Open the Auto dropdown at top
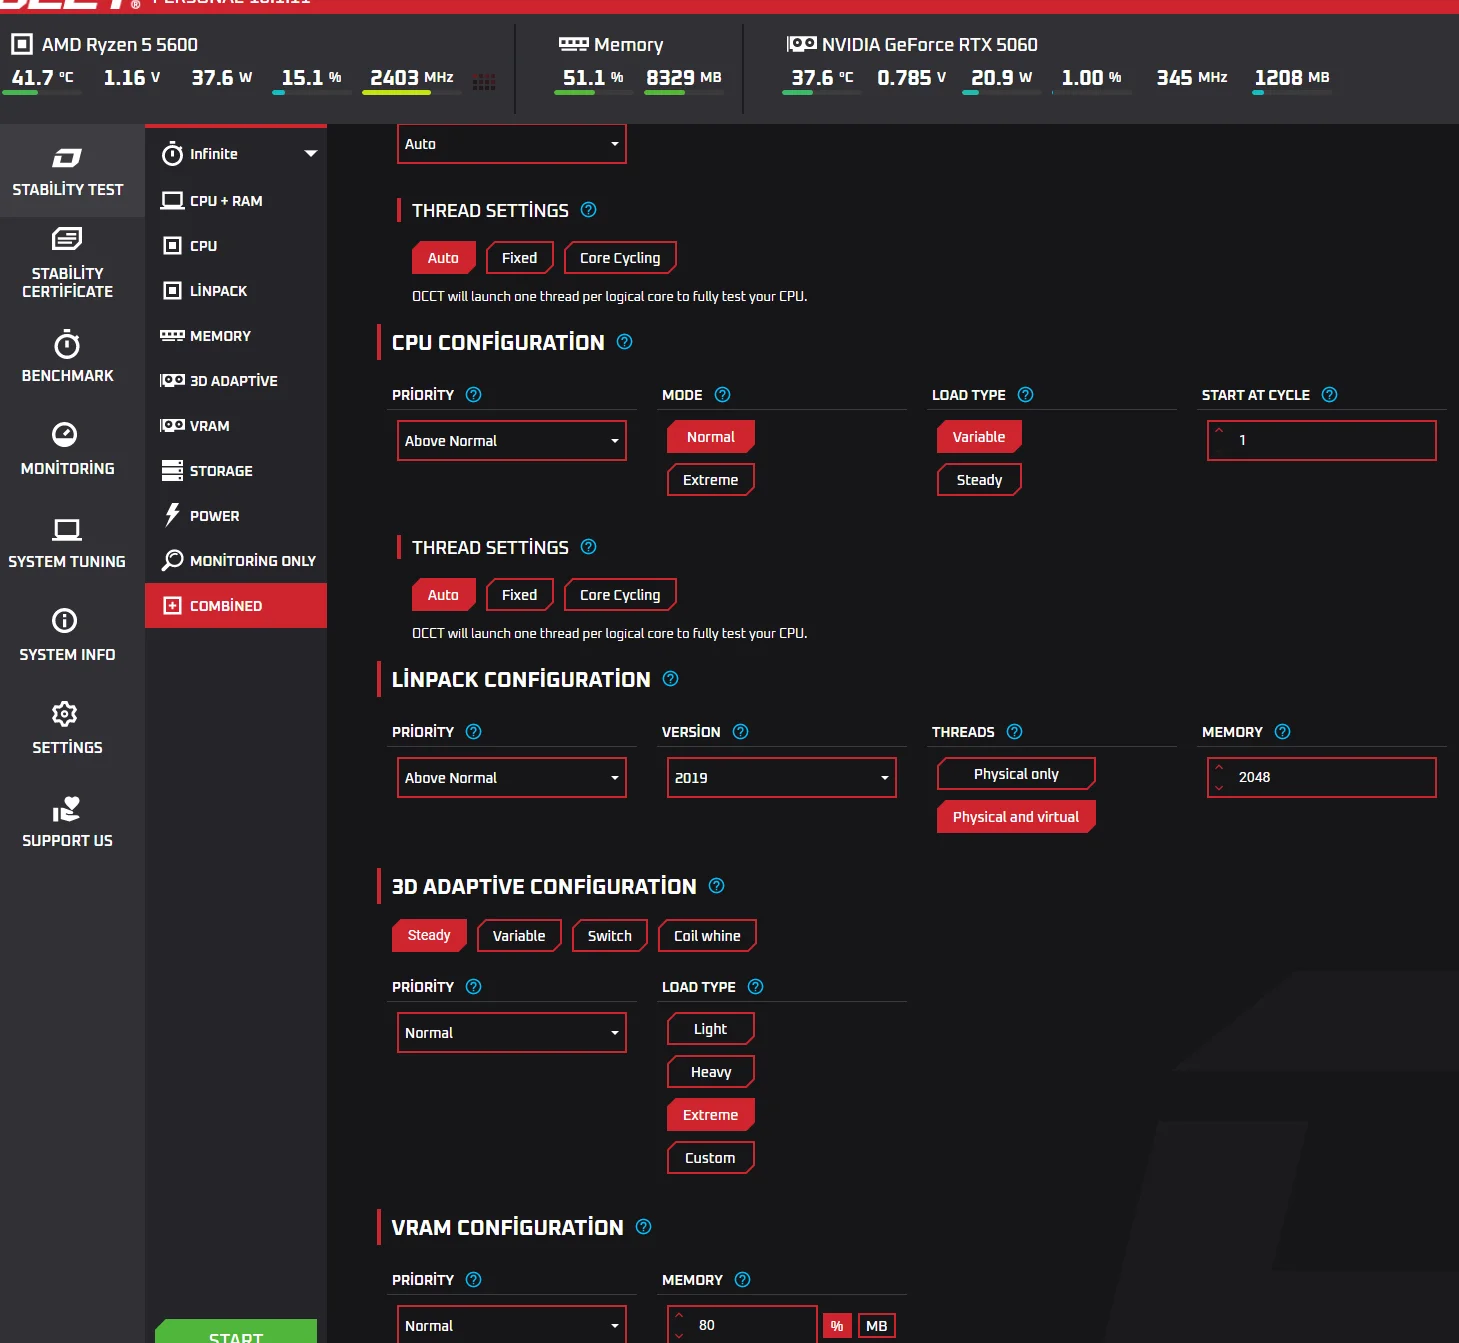This screenshot has height=1343, width=1459. (x=512, y=144)
